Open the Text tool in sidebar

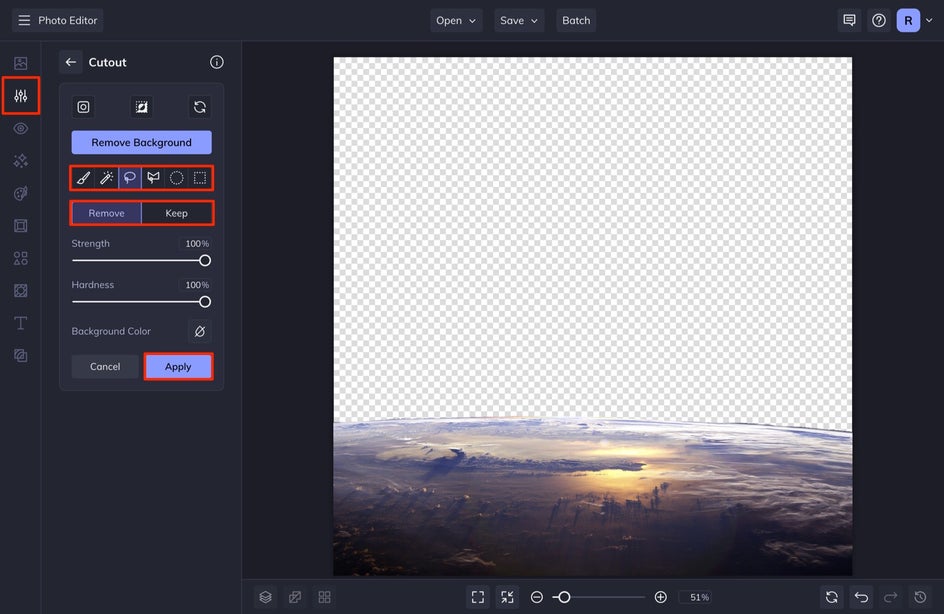point(20,323)
